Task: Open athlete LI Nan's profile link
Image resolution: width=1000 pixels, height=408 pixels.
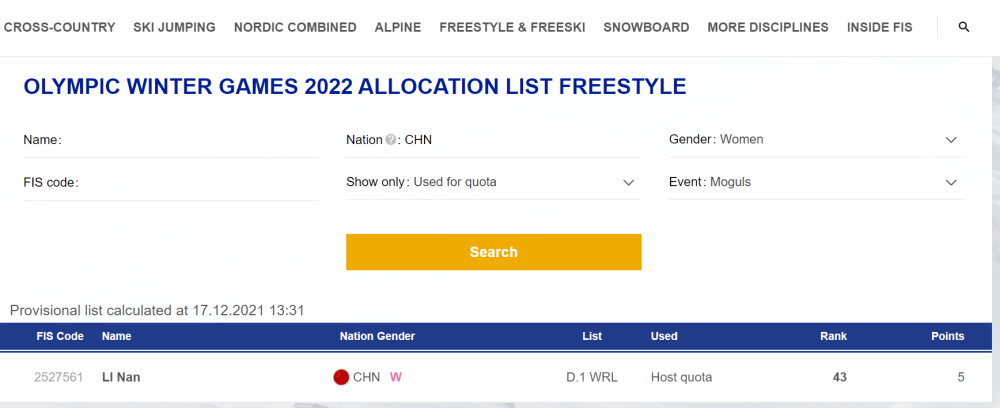Action: pos(121,377)
